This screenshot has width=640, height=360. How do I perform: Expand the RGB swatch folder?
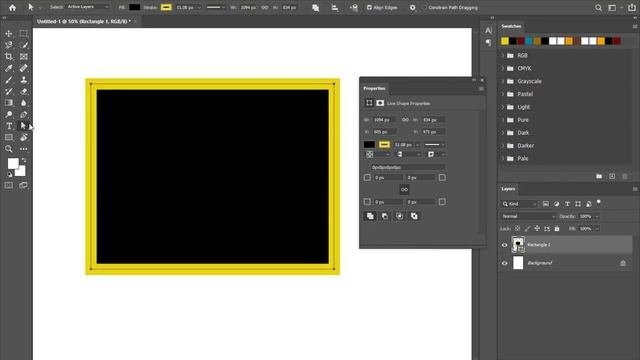point(503,56)
